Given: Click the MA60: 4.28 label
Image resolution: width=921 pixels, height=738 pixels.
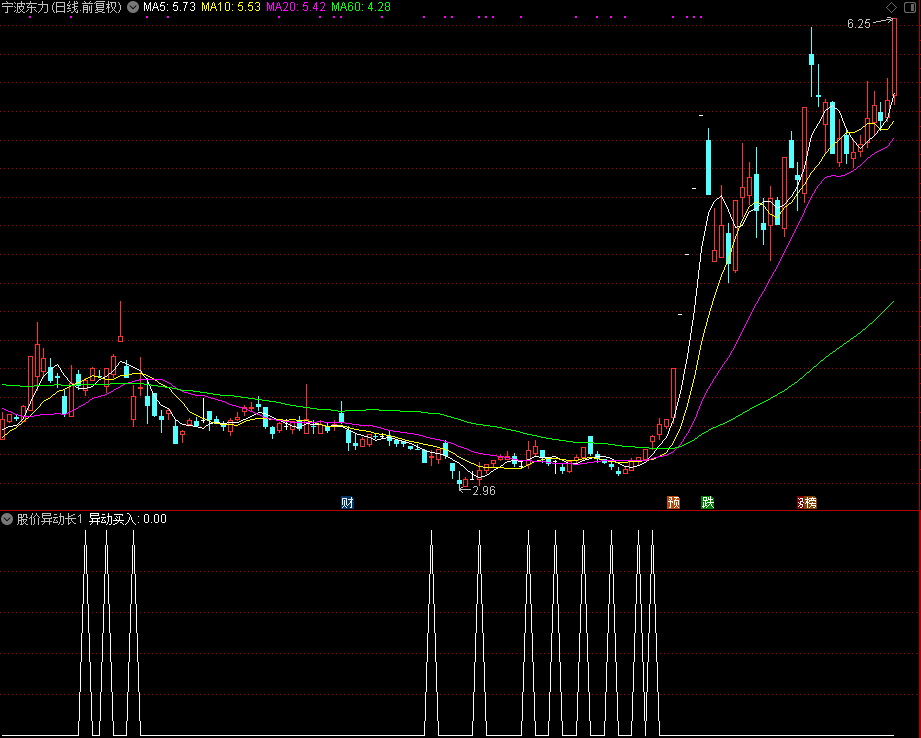Looking at the screenshot, I should (x=361, y=7).
